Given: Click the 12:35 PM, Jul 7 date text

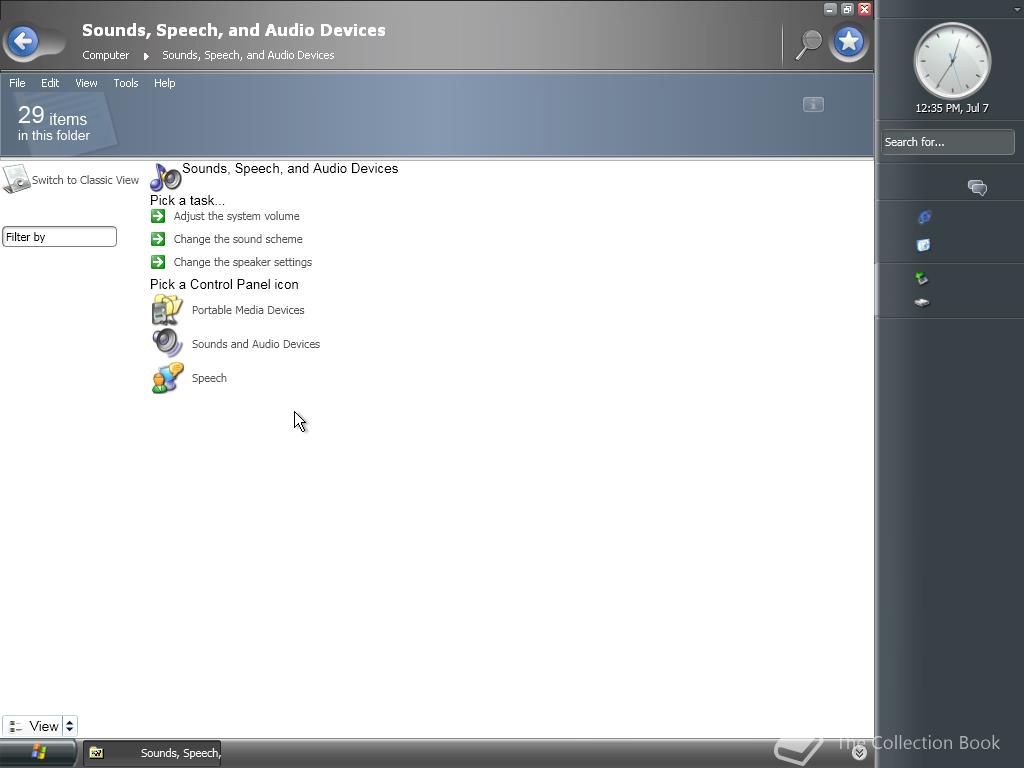Looking at the screenshot, I should tap(952, 108).
